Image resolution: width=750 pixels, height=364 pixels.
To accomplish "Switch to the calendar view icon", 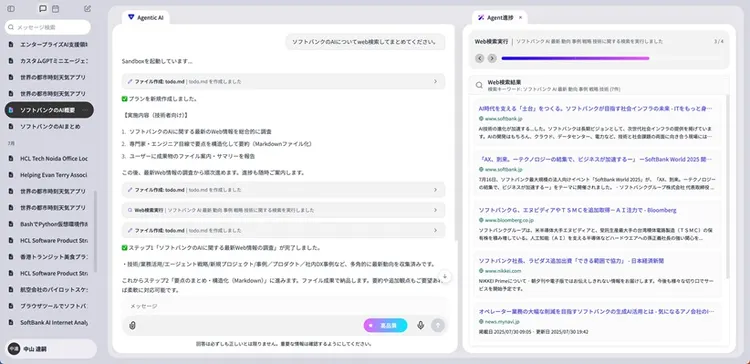I will [55, 9].
